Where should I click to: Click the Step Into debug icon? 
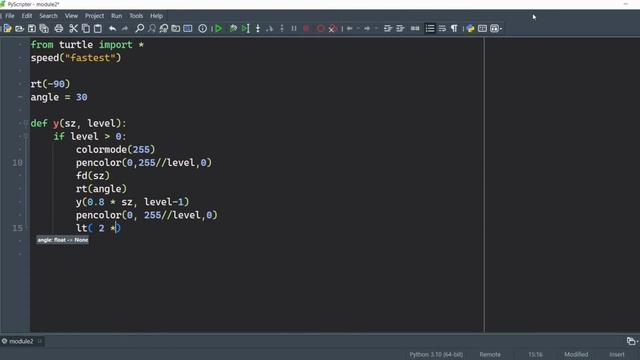tap(258, 29)
